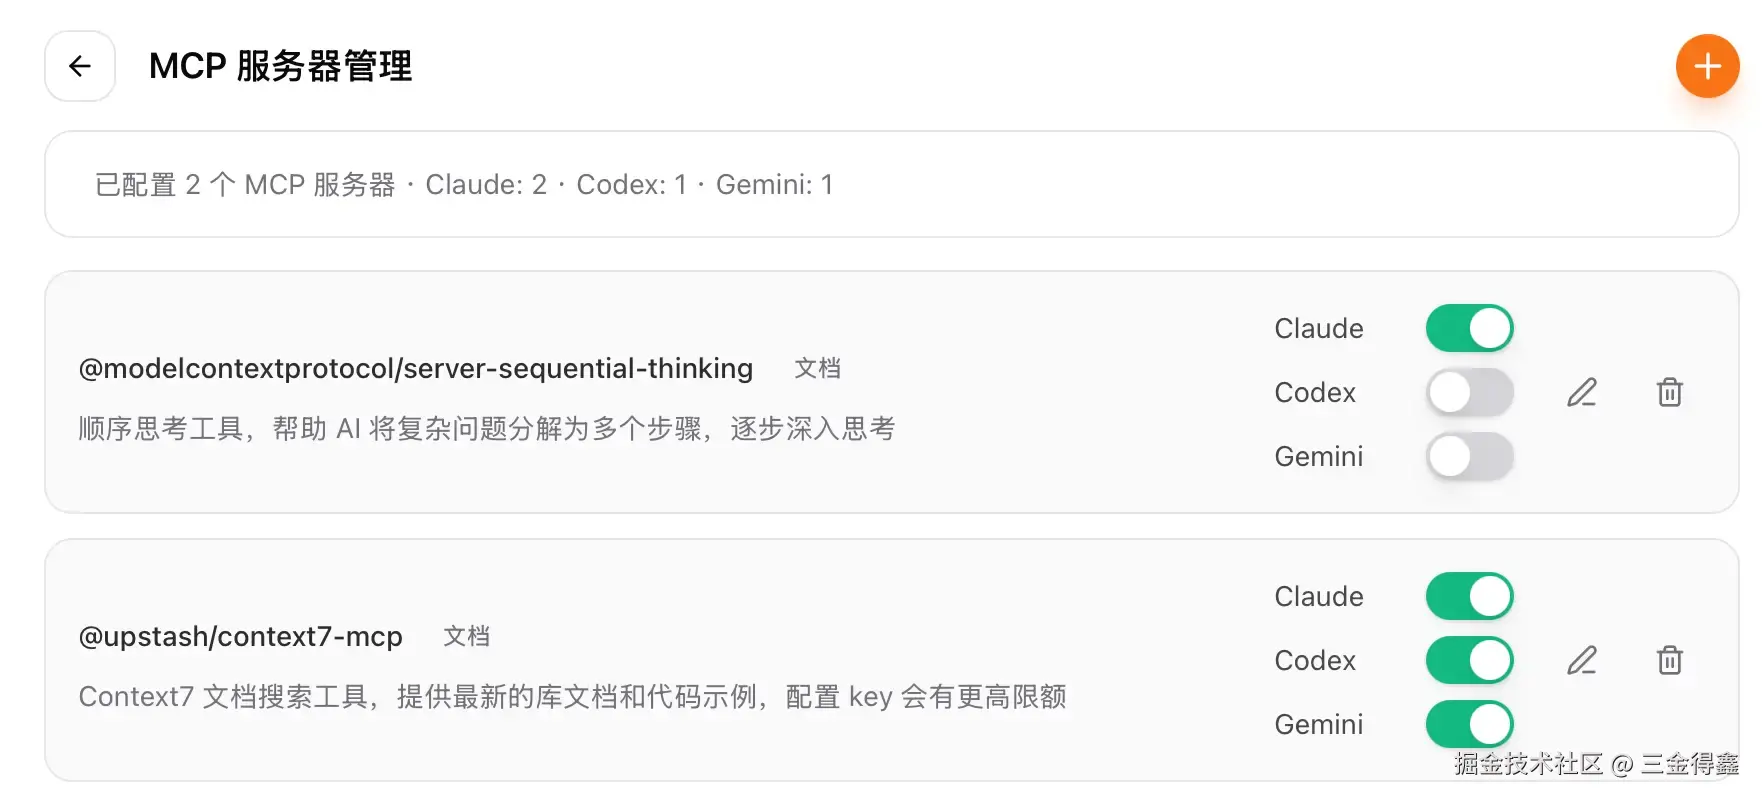Viewport: 1762px width, 800px height.
Task: Disable Gemini for context7-mcp
Action: pyautogui.click(x=1469, y=724)
